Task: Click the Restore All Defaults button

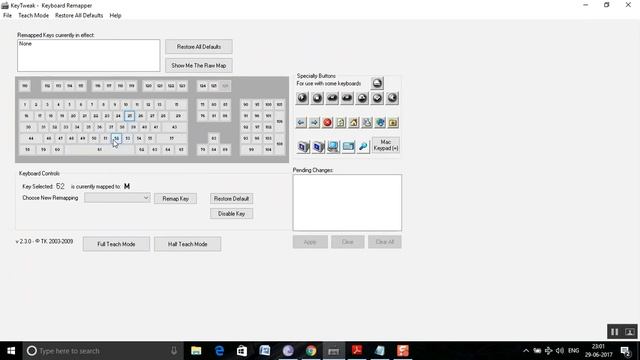Action: [199, 47]
